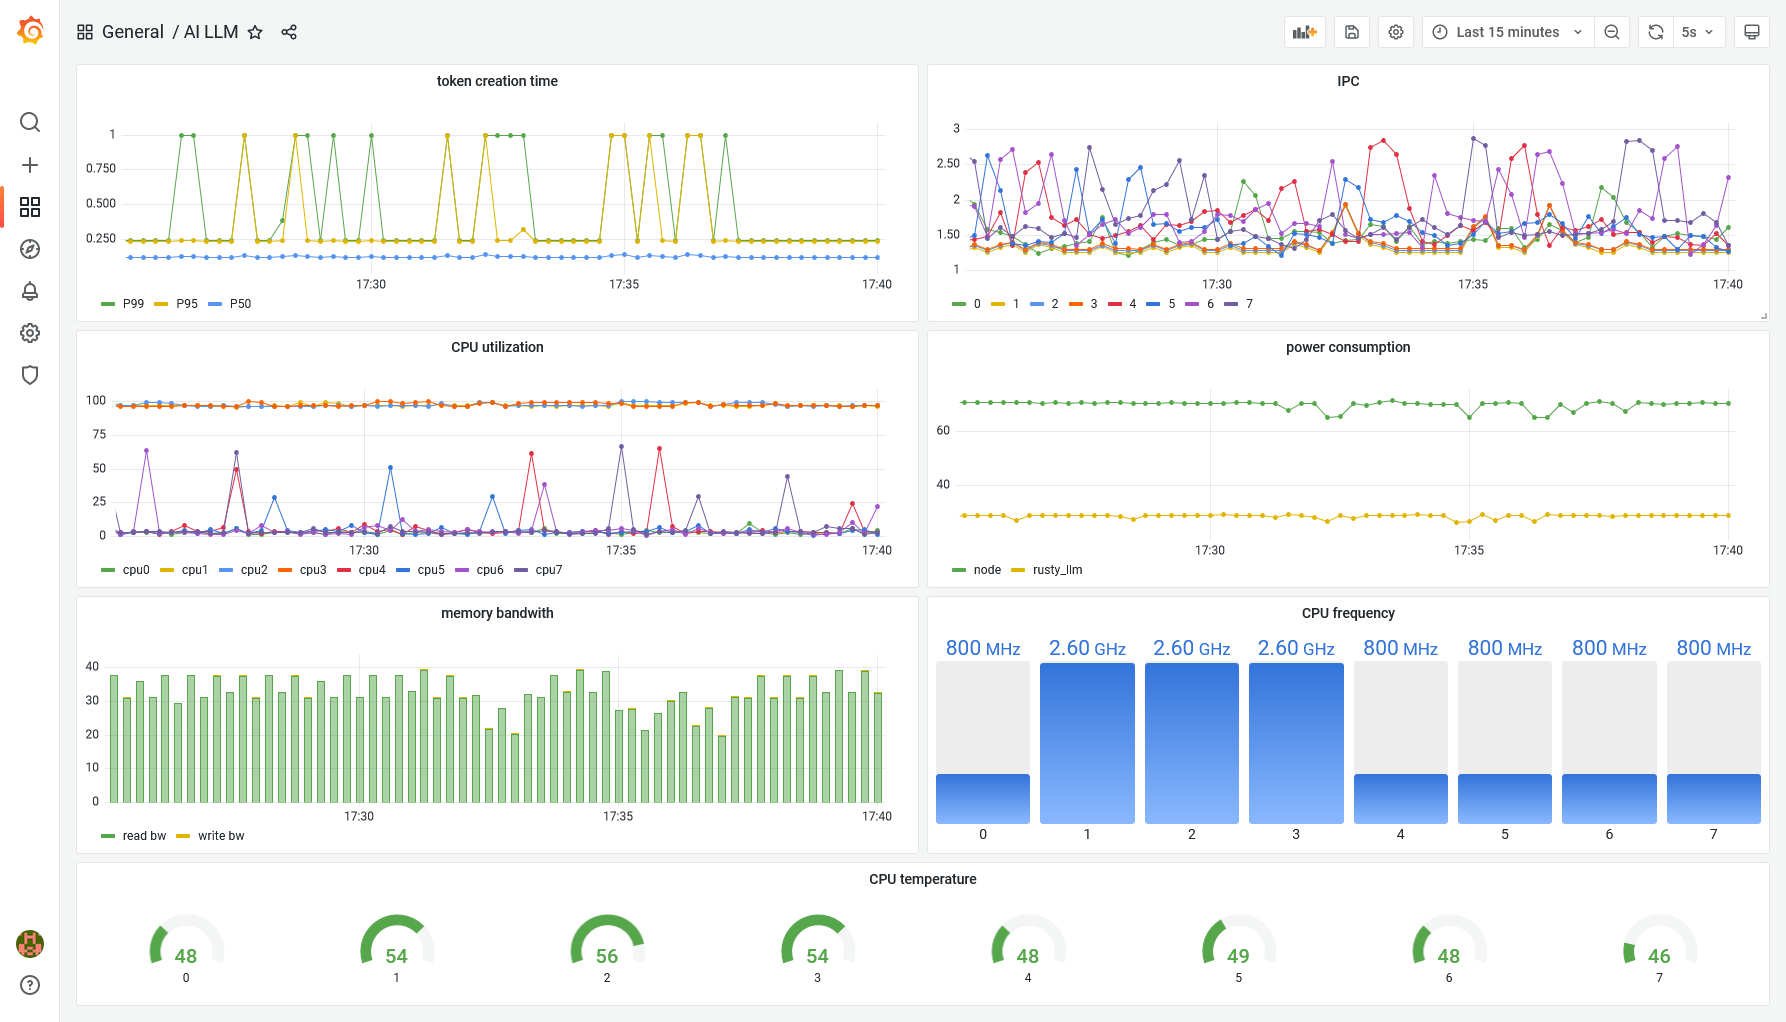Open token creation time panel menu

click(x=497, y=81)
